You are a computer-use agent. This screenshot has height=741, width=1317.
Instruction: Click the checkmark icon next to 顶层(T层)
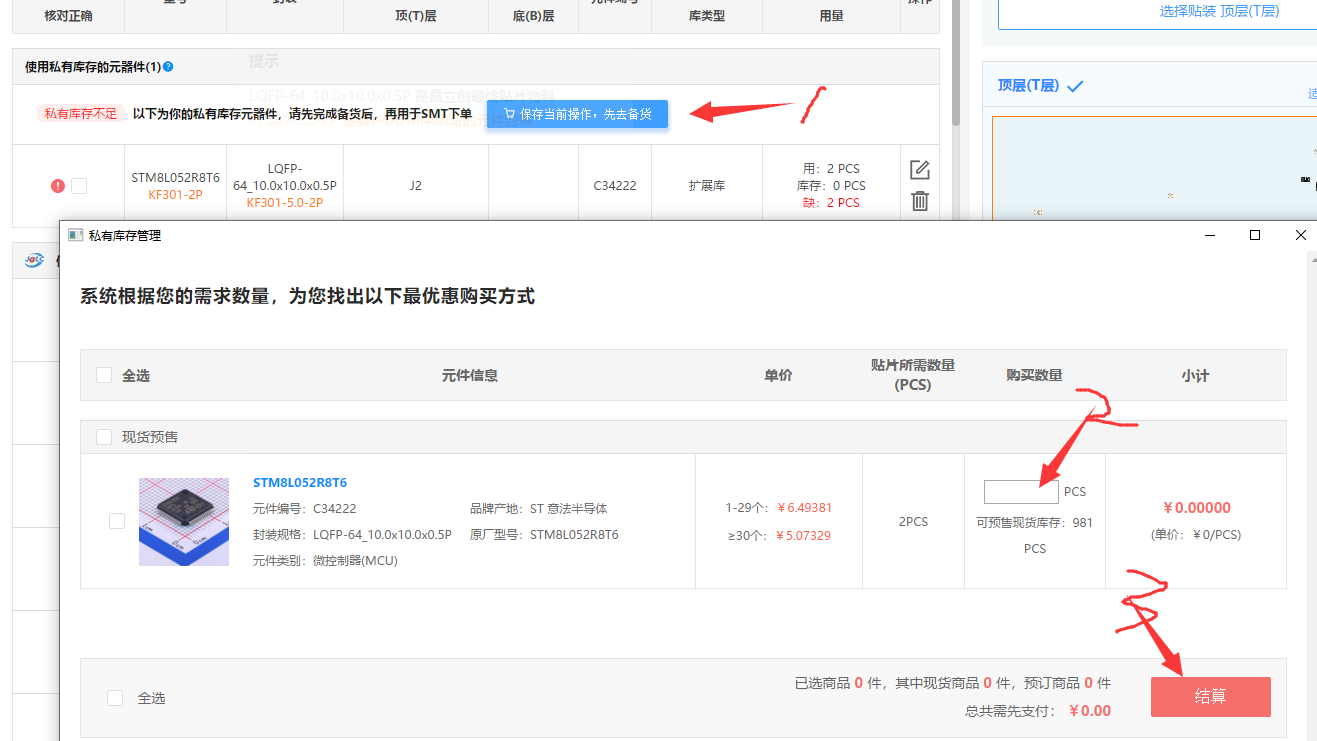[1075, 86]
